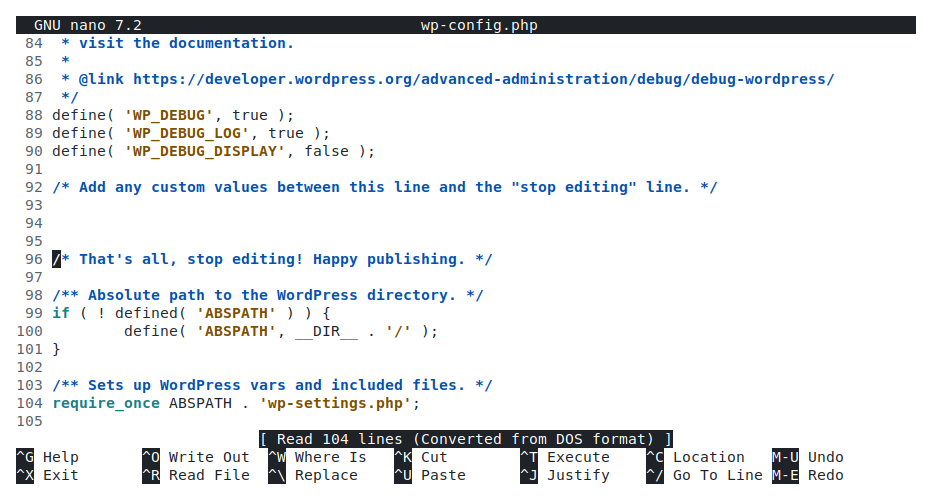Click line number 93 empty line
Screen dimensions: 932x500
tap(34, 205)
